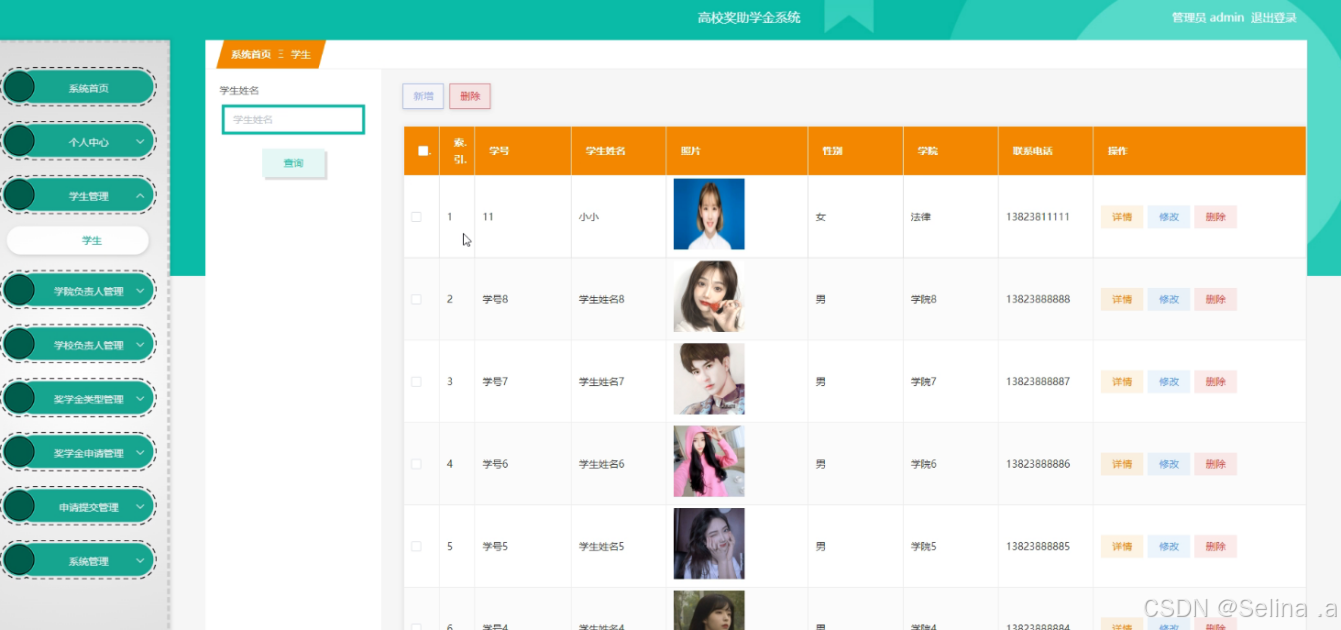Focus the 学生姓名 search input
The height and width of the screenshot is (630, 1341).
click(293, 120)
